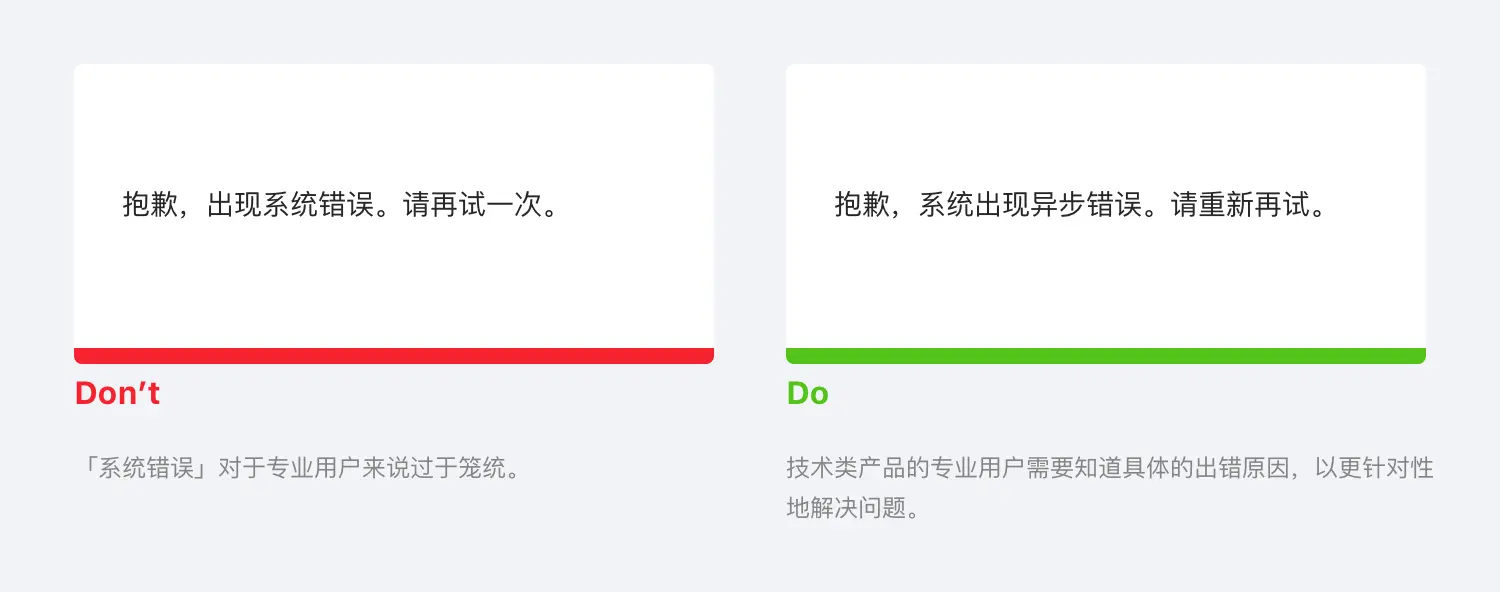Click "需要知道具体" in the Do caption
Viewport: 1500px width, 592px height.
click(1098, 468)
